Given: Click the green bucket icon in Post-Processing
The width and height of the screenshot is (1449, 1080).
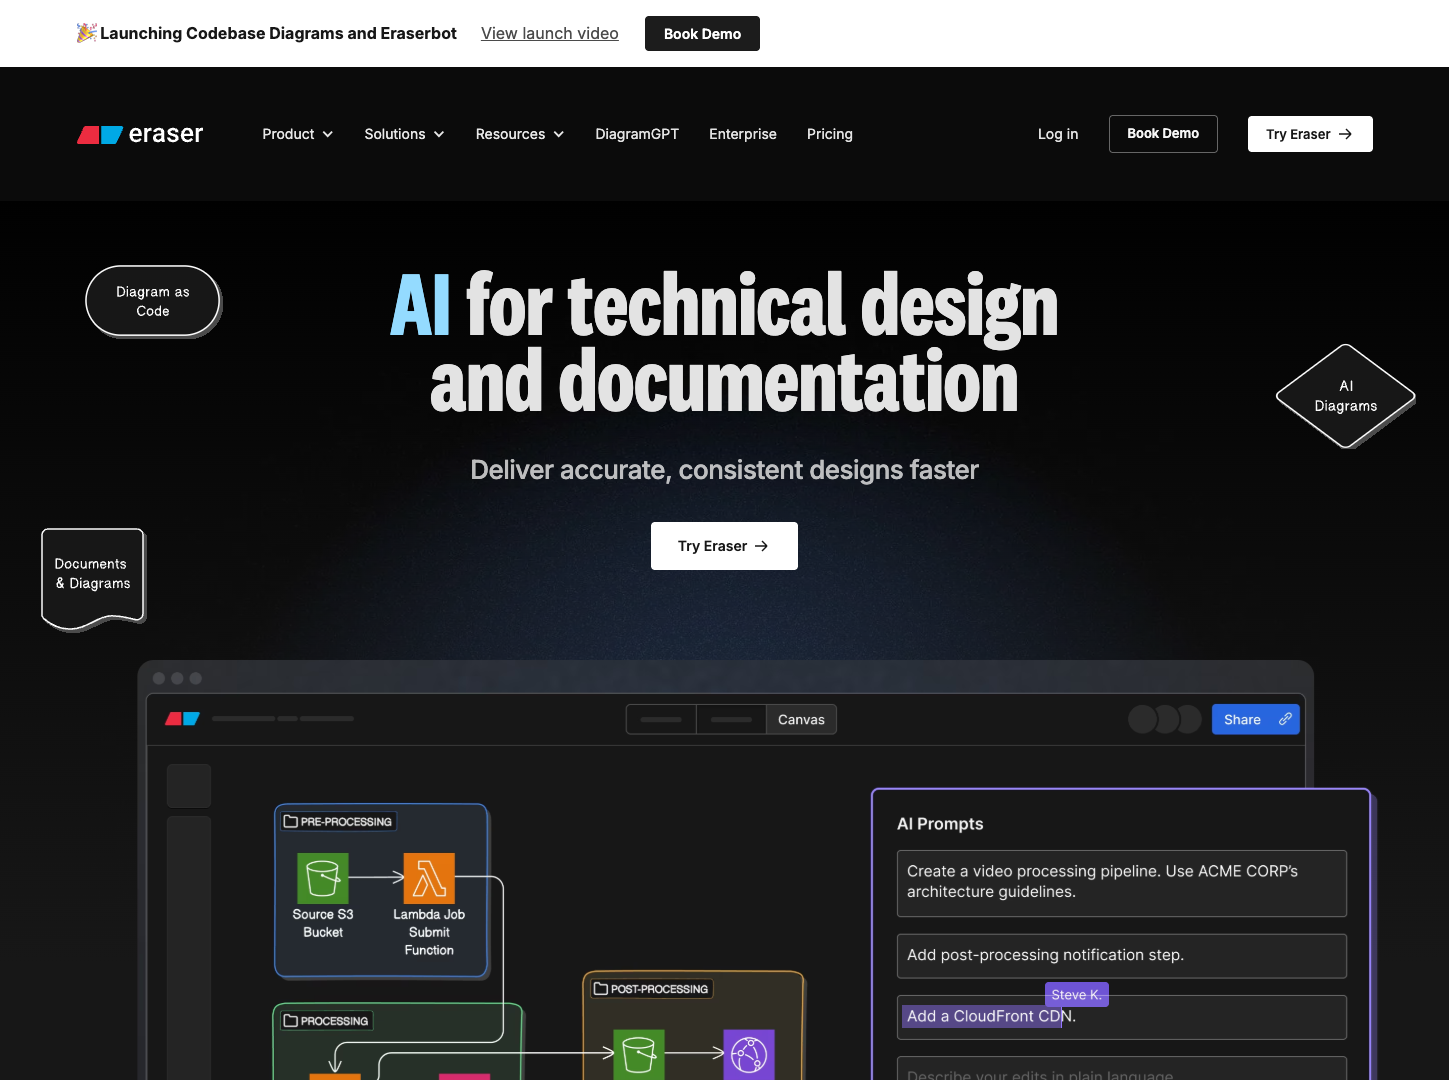Looking at the screenshot, I should click(638, 1053).
